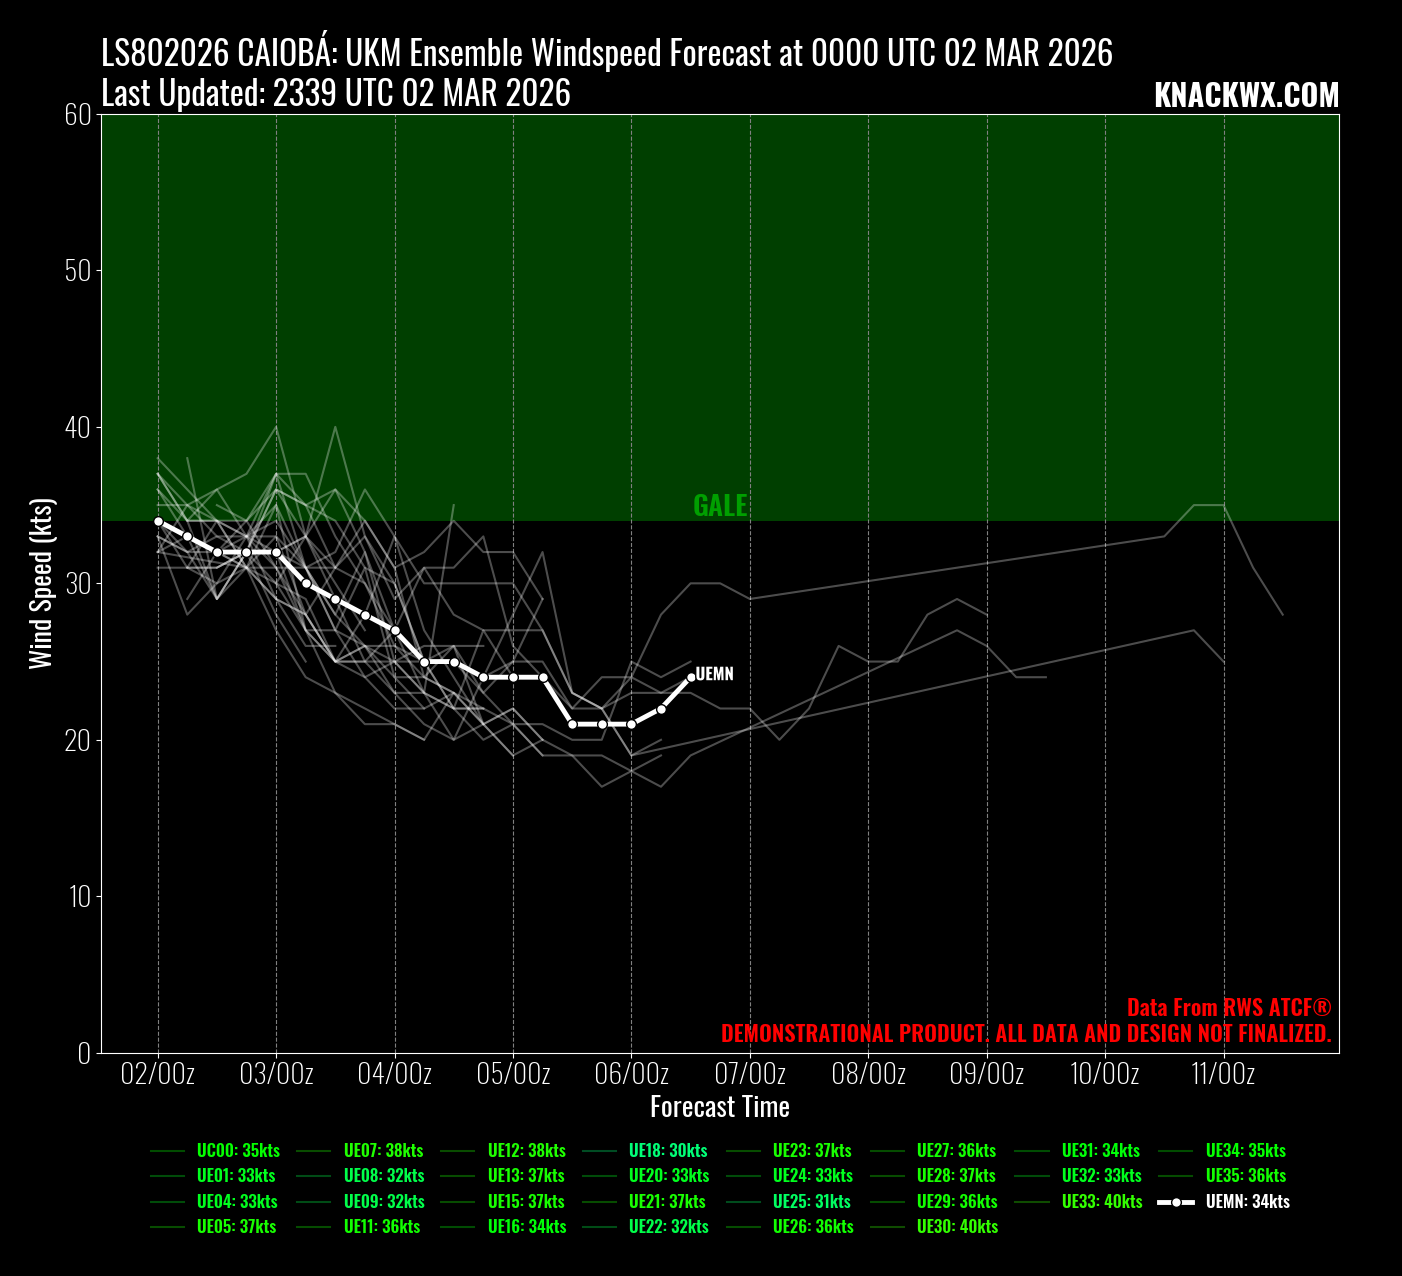Screen dimensions: 1402x1276
Task: Pick the UE30: 40kts legend entry
Action: click(957, 1227)
